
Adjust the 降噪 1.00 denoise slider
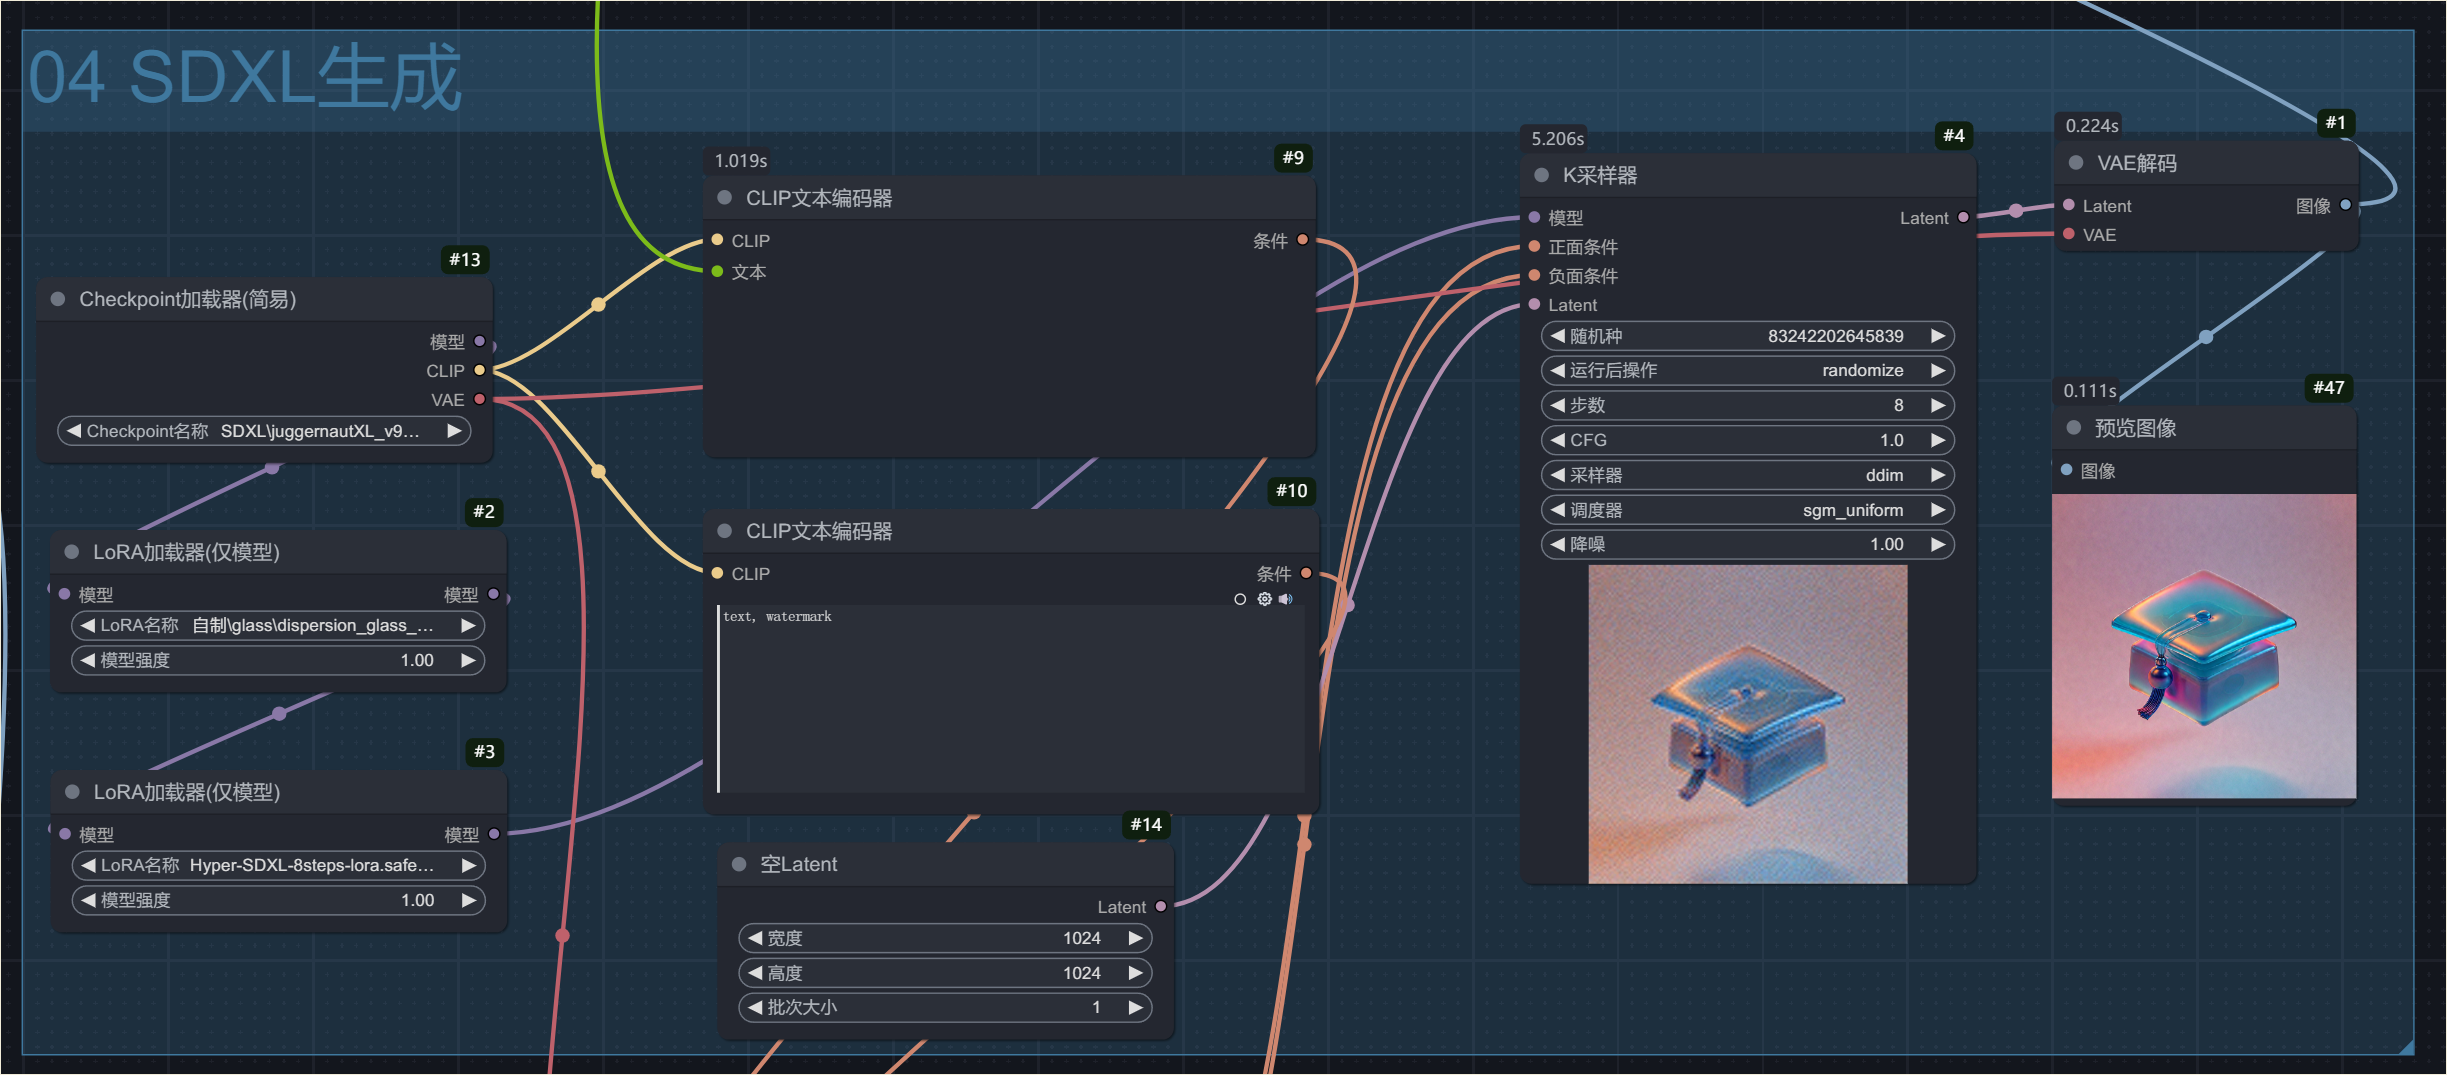pyautogui.click(x=1747, y=544)
